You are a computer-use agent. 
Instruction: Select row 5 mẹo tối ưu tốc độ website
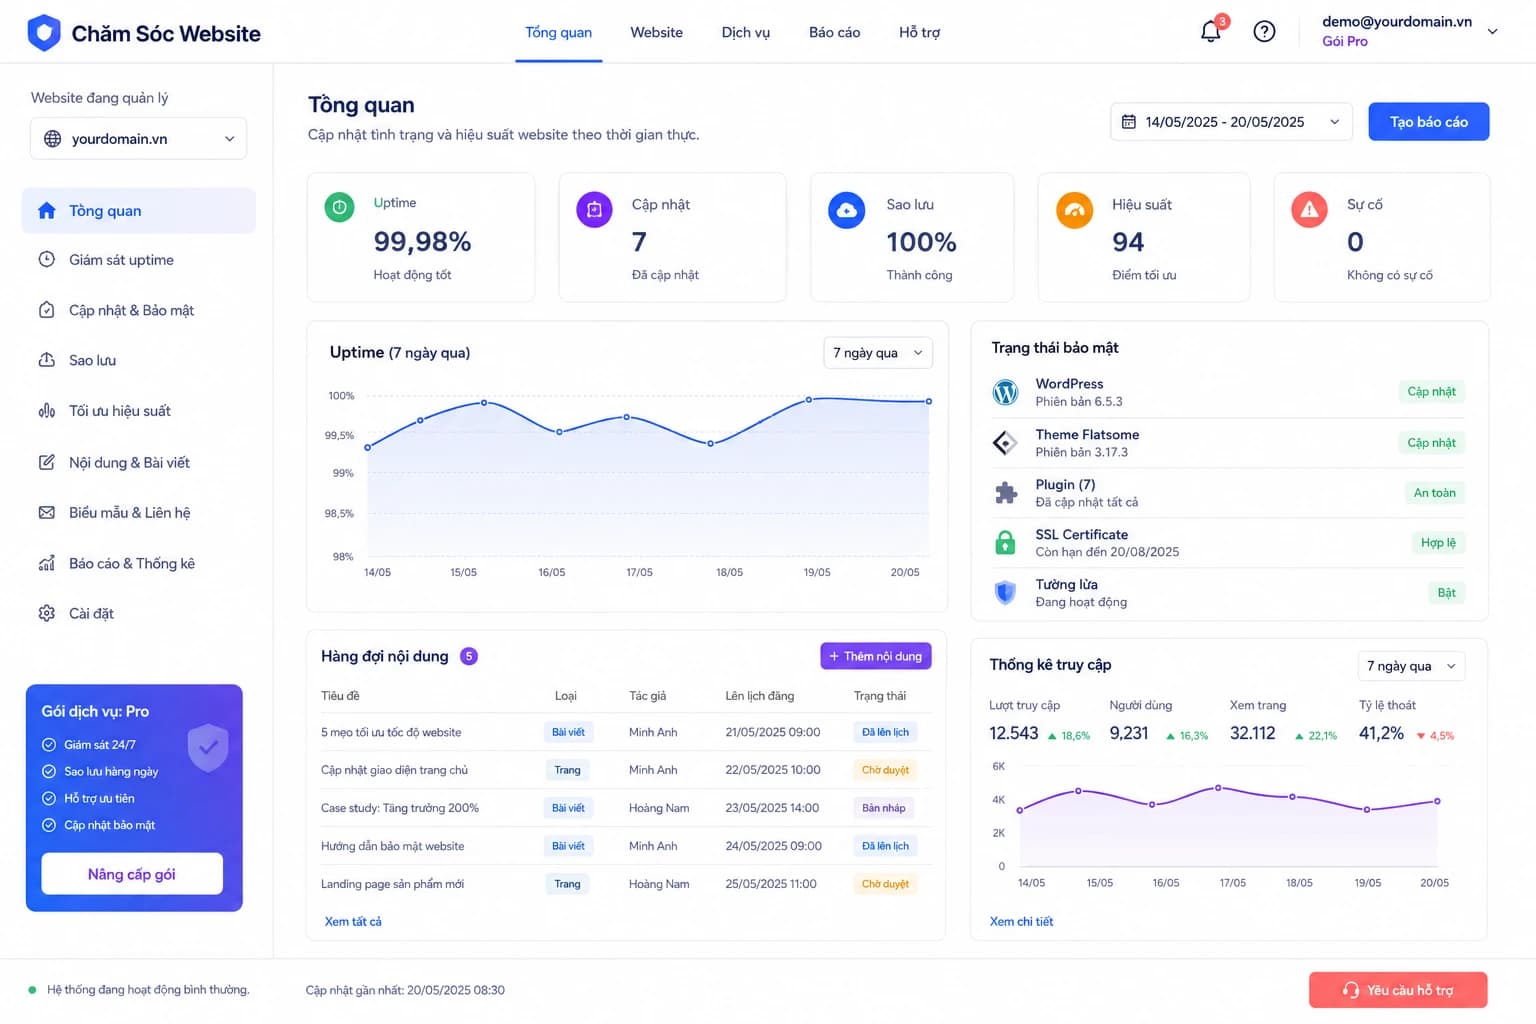tap(626, 733)
